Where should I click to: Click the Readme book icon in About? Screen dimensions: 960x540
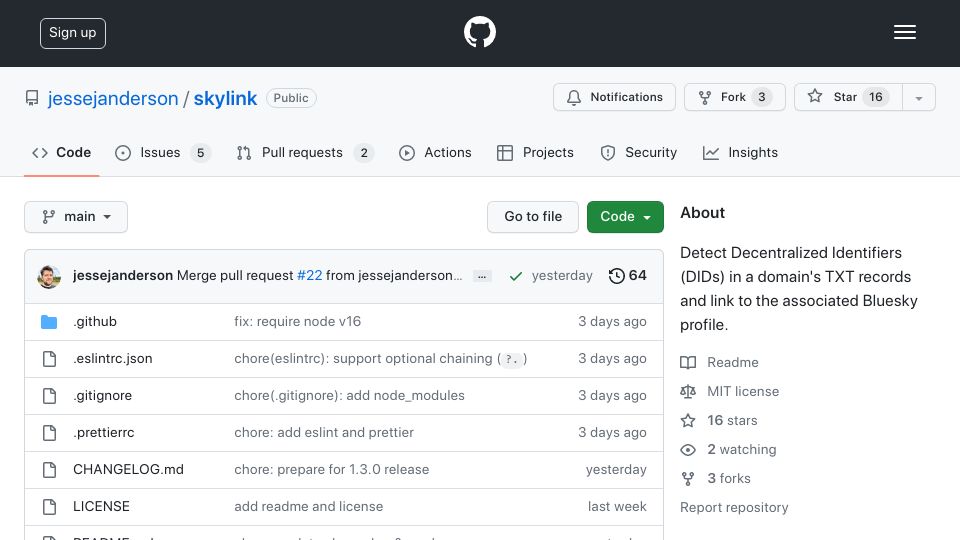688,362
